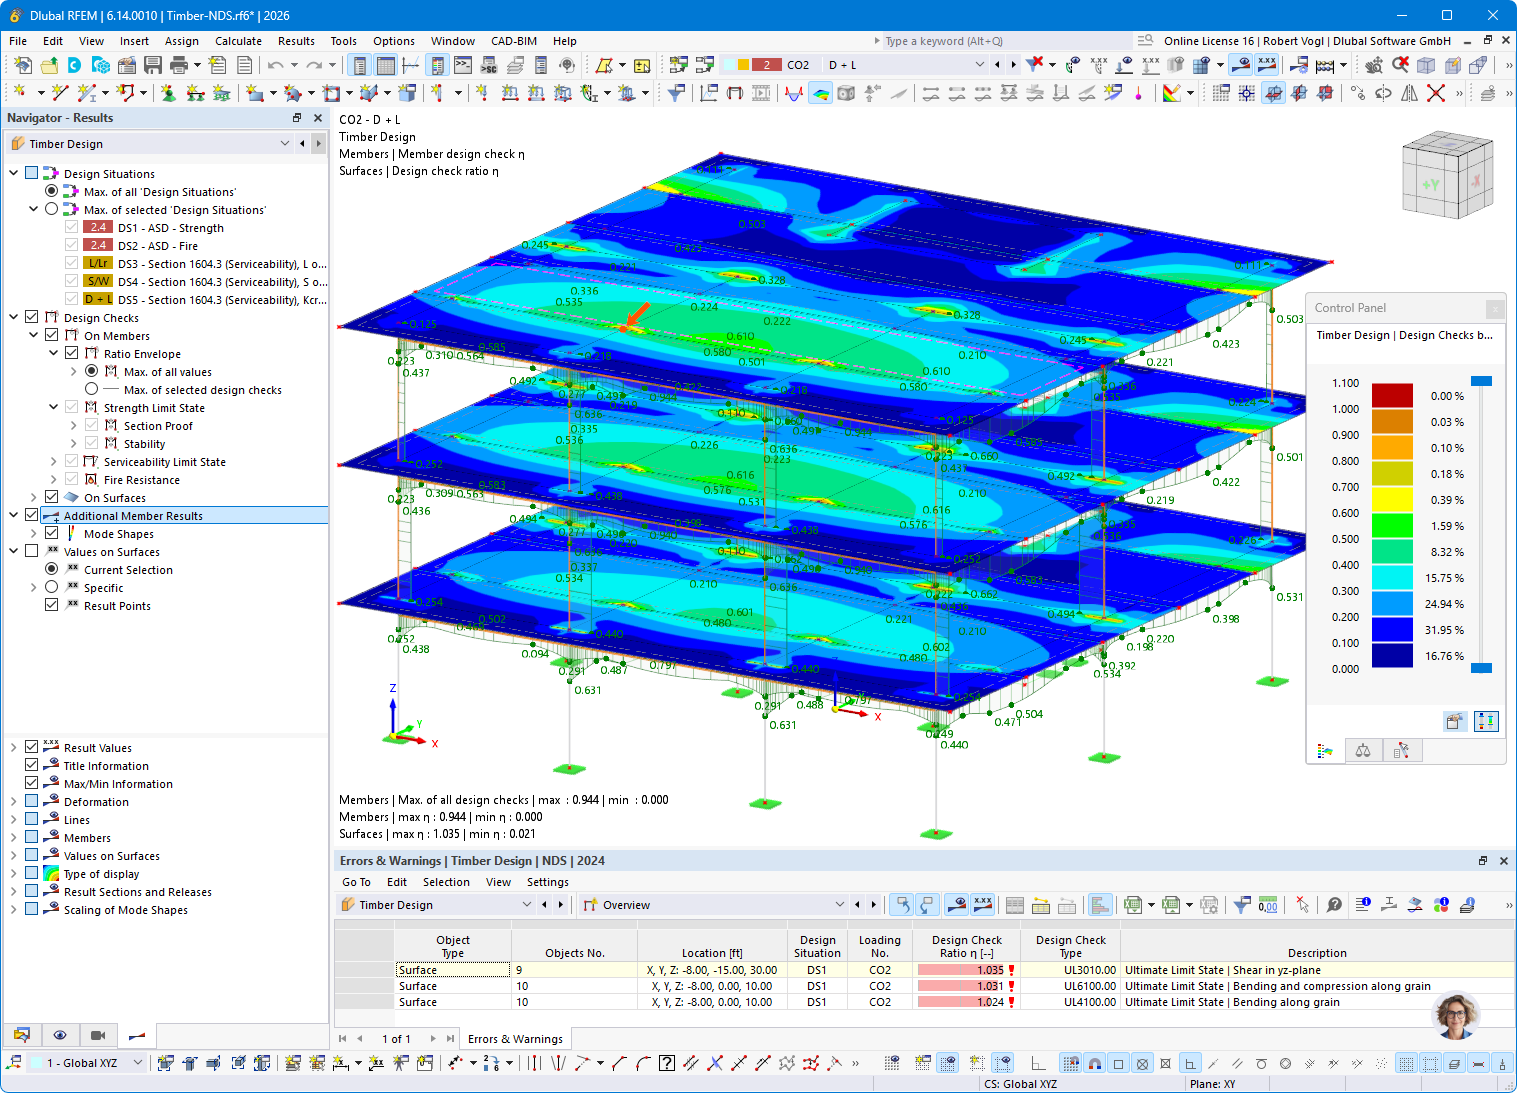Uncheck the Ratio Envelope checkbox
Viewport: 1517px width, 1093px height.
[x=71, y=353]
